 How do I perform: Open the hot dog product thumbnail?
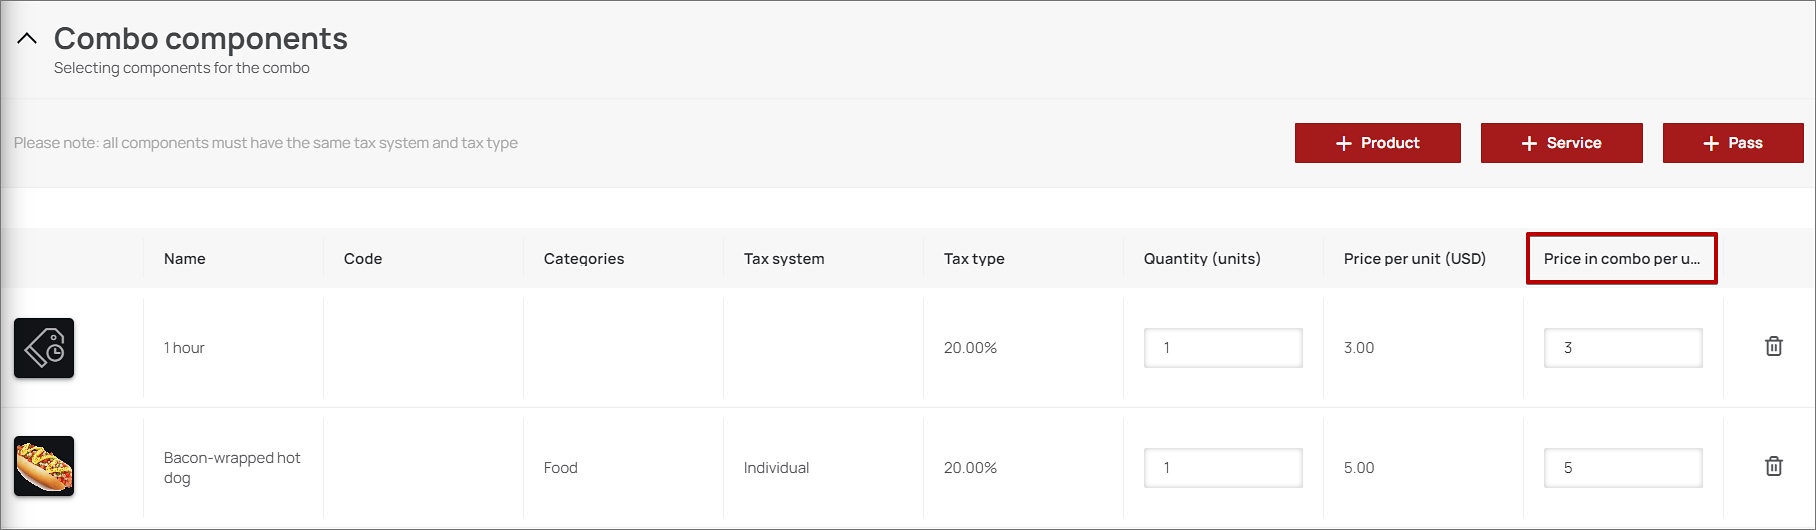tap(44, 466)
